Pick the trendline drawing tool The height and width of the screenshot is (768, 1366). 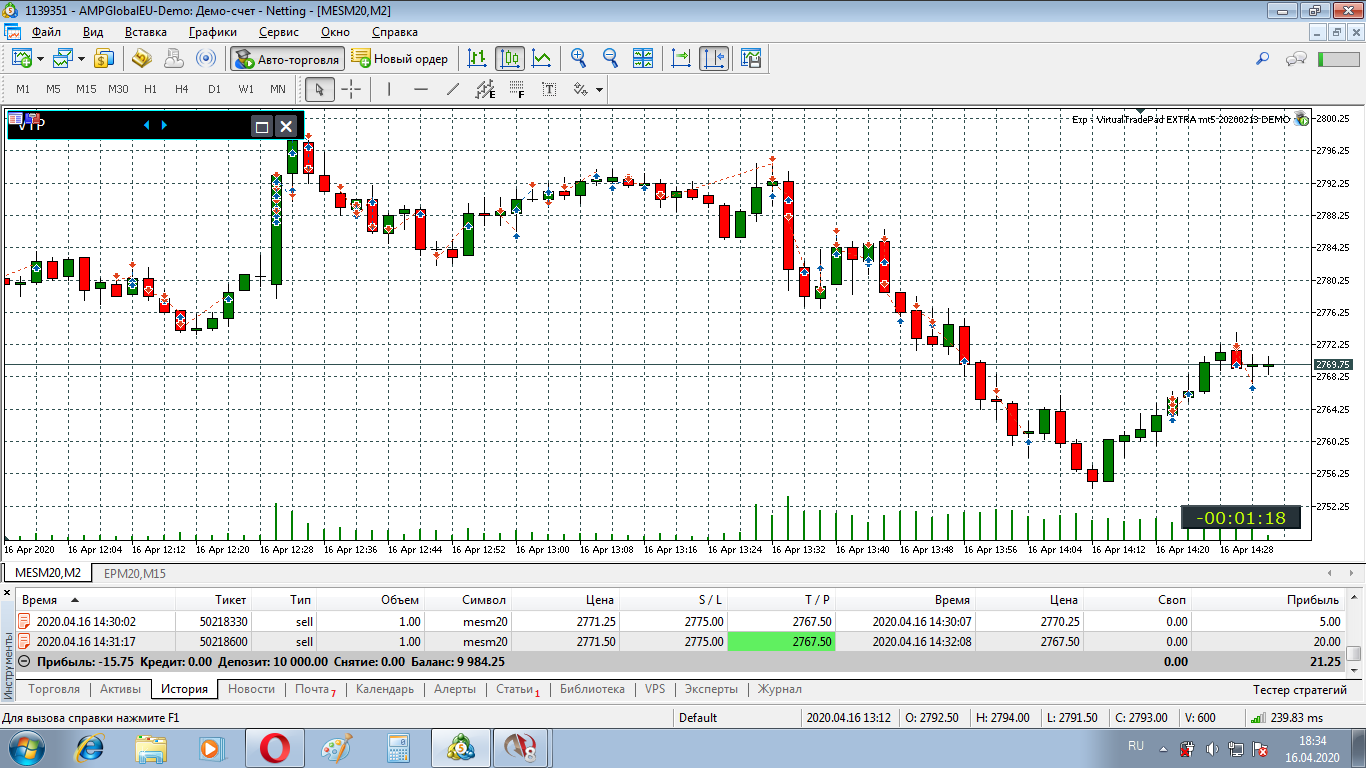pos(452,89)
